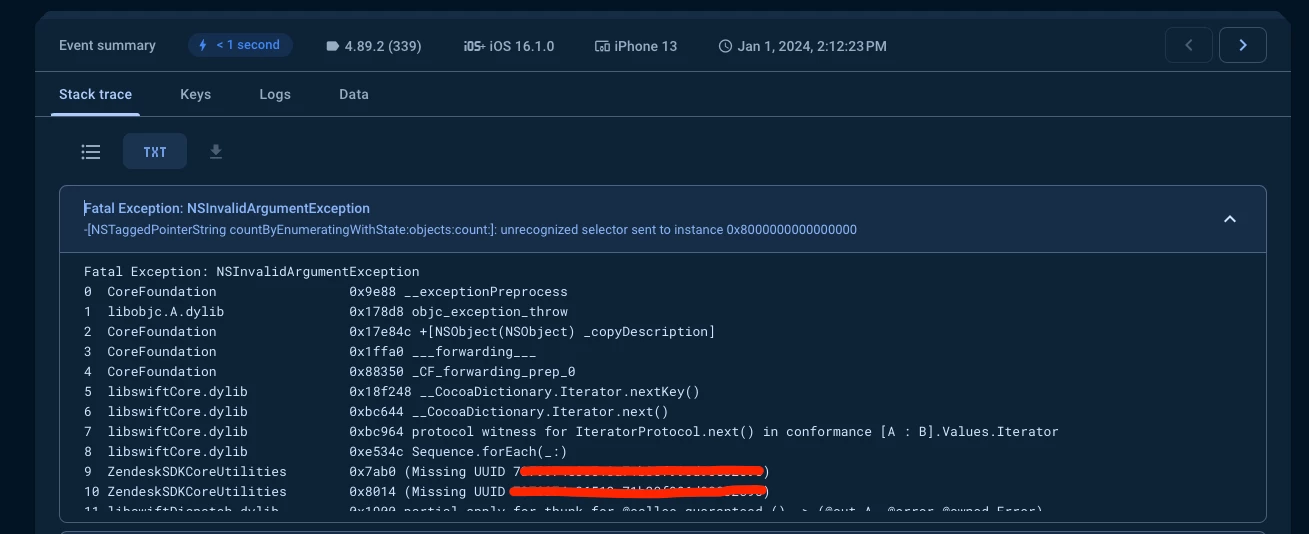This screenshot has width=1309, height=534.
Task: Download the stack trace file icon
Action: 216,152
